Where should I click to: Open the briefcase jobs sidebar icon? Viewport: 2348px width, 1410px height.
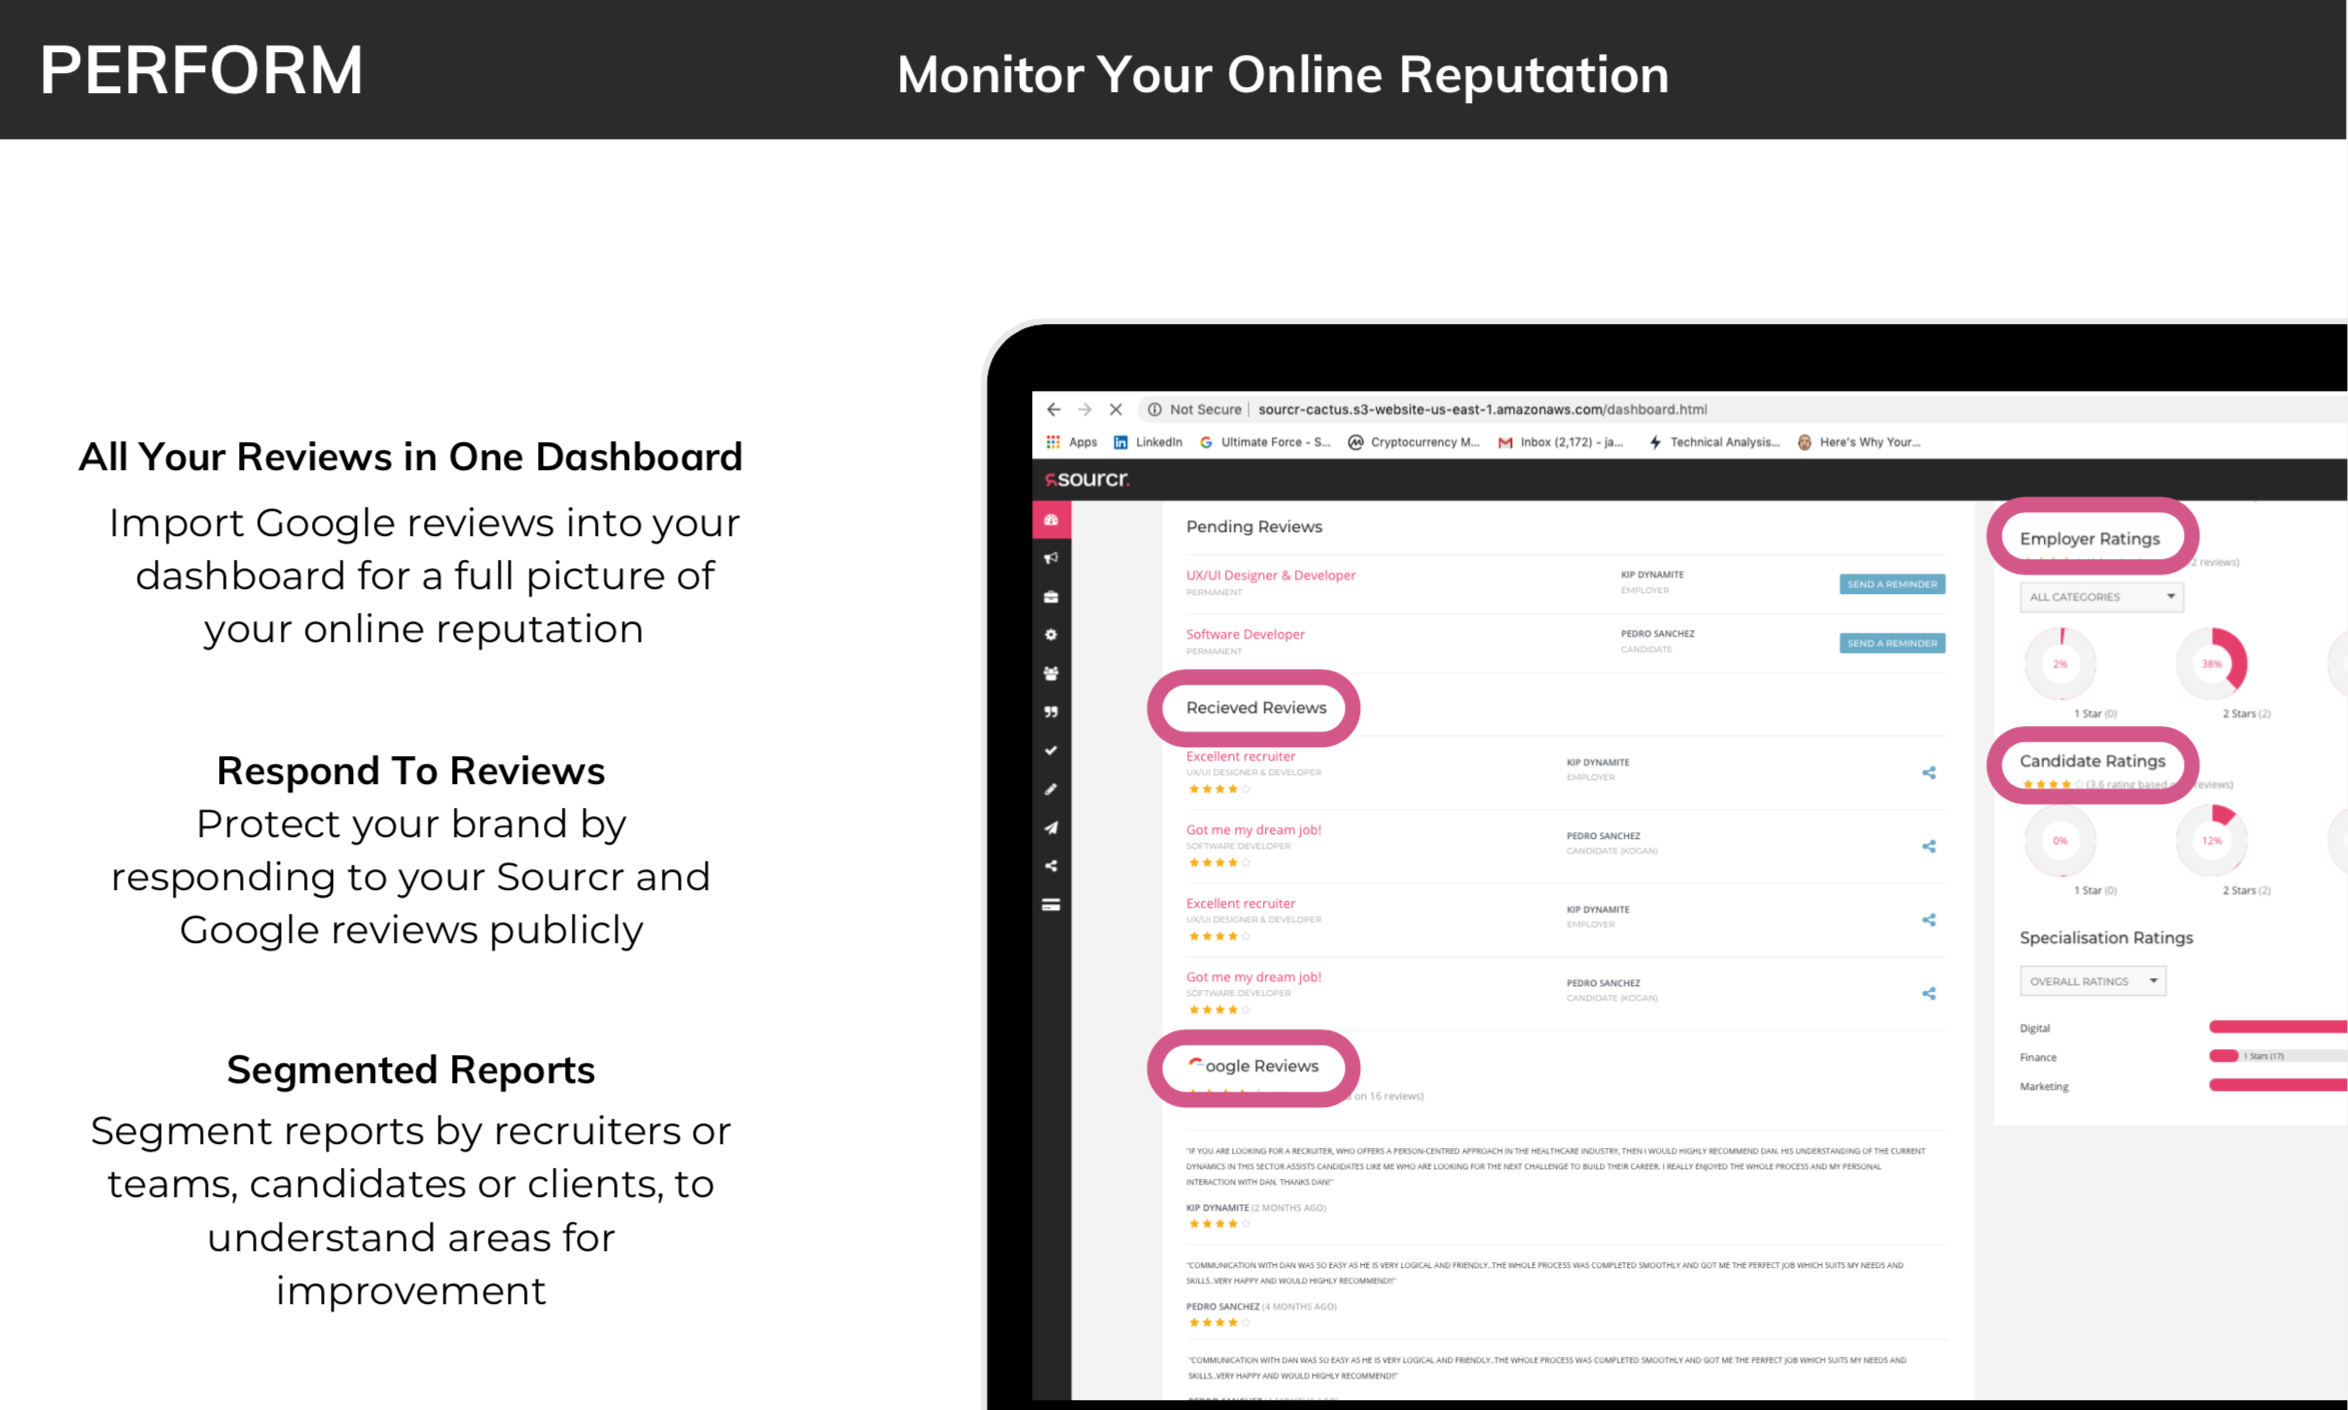click(1051, 597)
